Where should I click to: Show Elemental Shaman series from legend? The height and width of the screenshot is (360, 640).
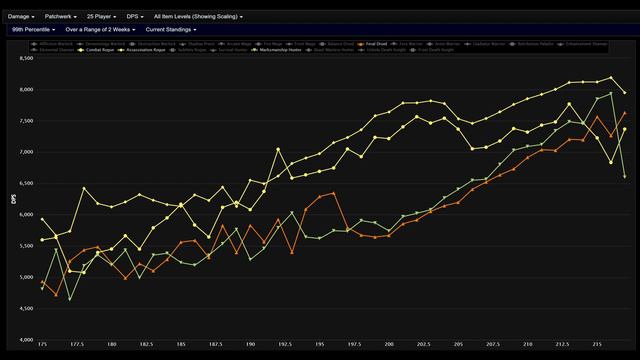click(x=53, y=50)
